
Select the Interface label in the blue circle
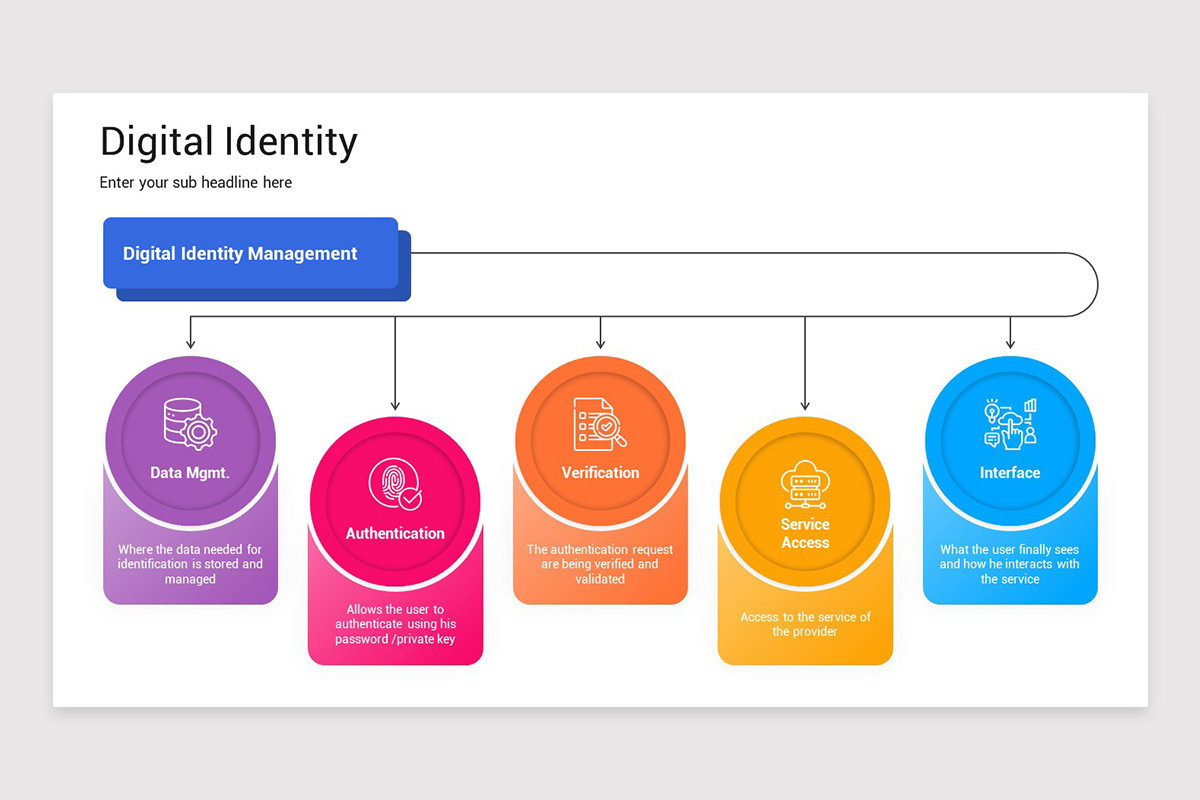1009,473
